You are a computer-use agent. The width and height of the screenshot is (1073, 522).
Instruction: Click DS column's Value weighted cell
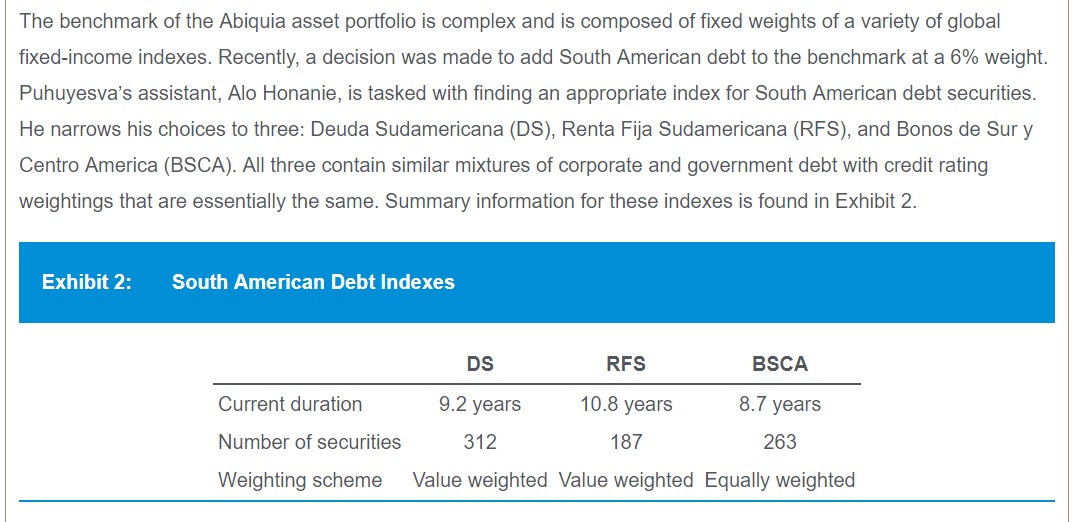click(x=480, y=480)
